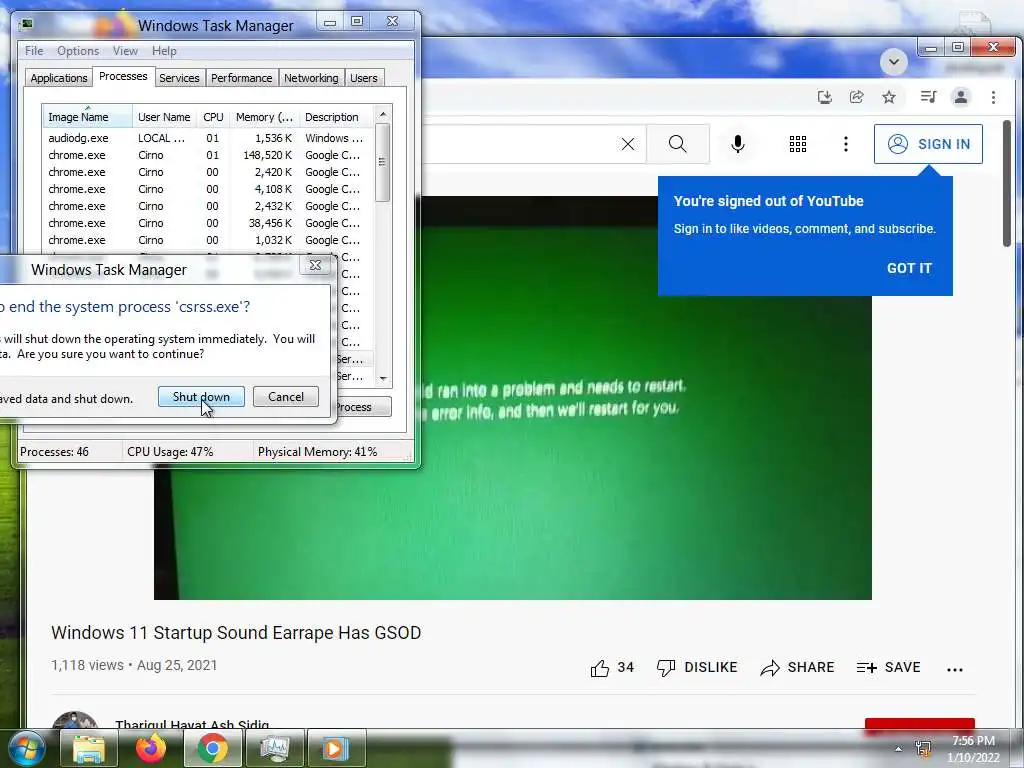Dismiss the signed-out popup with GOT IT
The width and height of the screenshot is (1024, 768).
(909, 268)
